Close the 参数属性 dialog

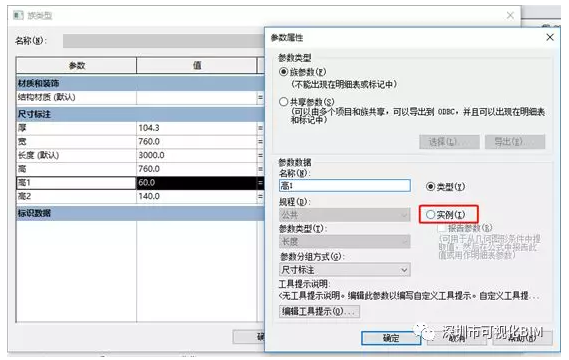[x=550, y=37]
